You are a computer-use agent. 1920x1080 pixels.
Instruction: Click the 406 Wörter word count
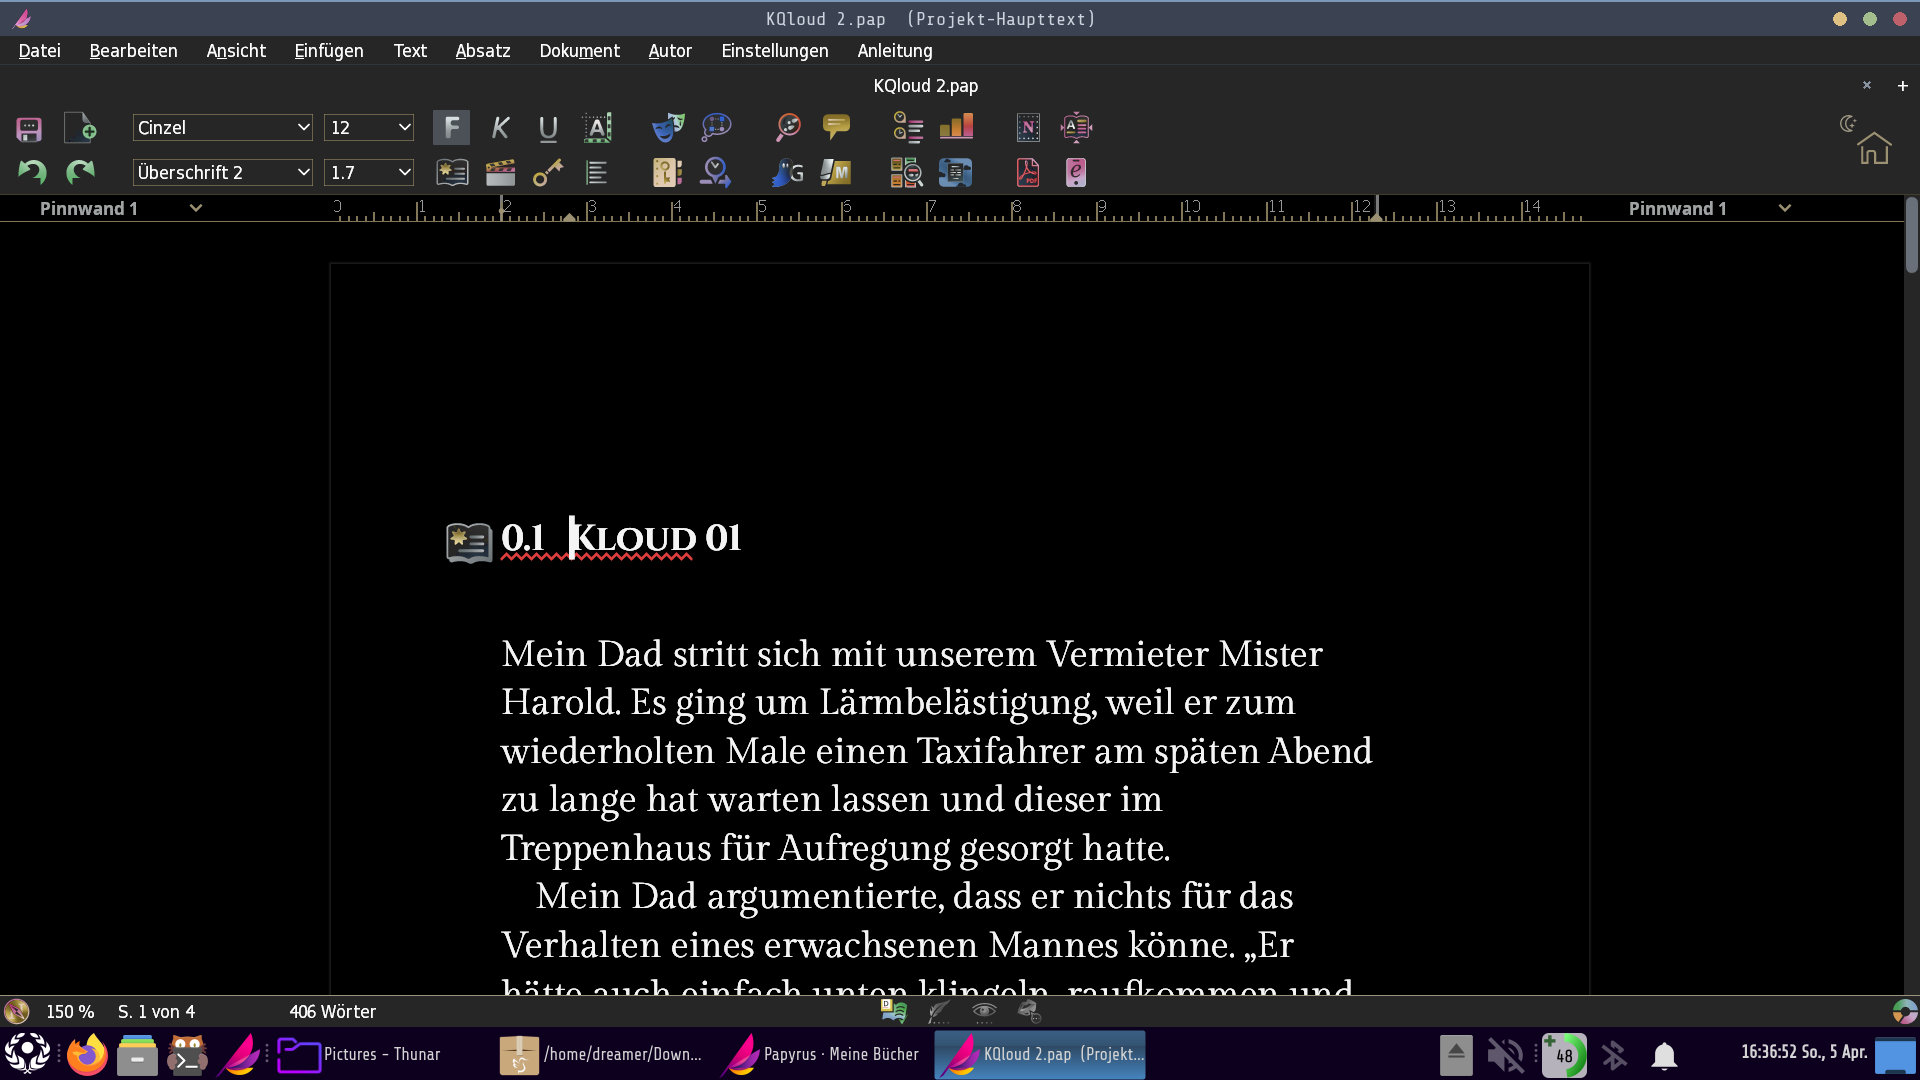coord(332,1011)
